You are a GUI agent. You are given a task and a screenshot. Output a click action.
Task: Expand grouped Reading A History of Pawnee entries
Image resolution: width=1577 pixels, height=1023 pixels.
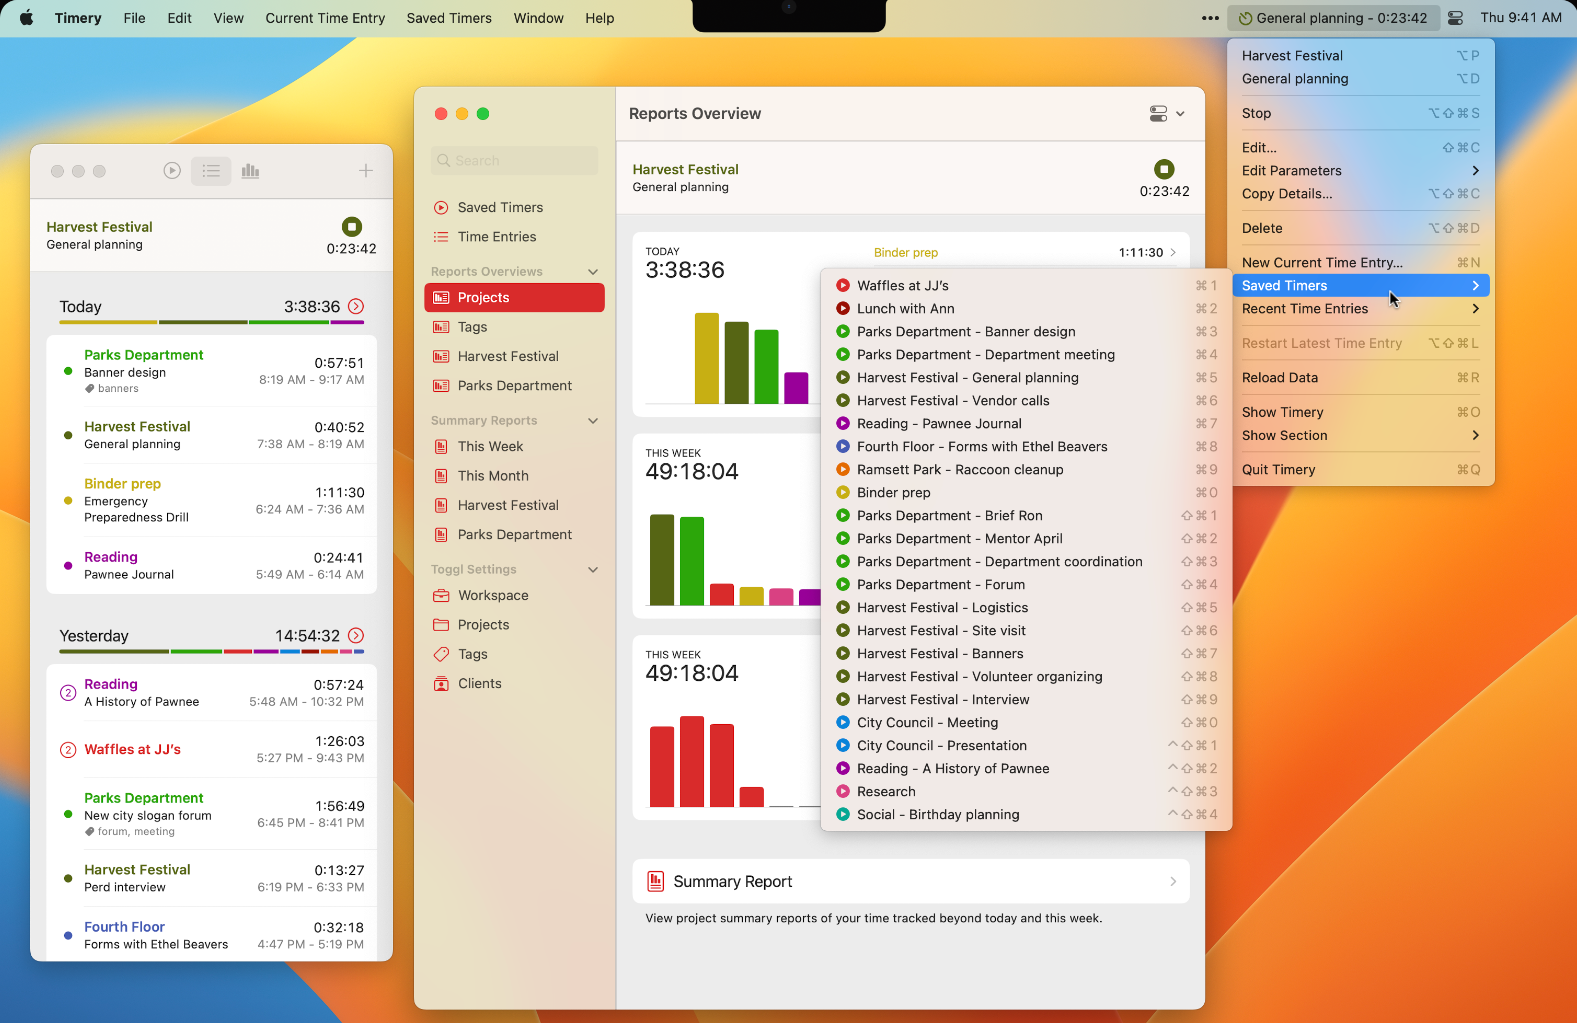point(68,693)
